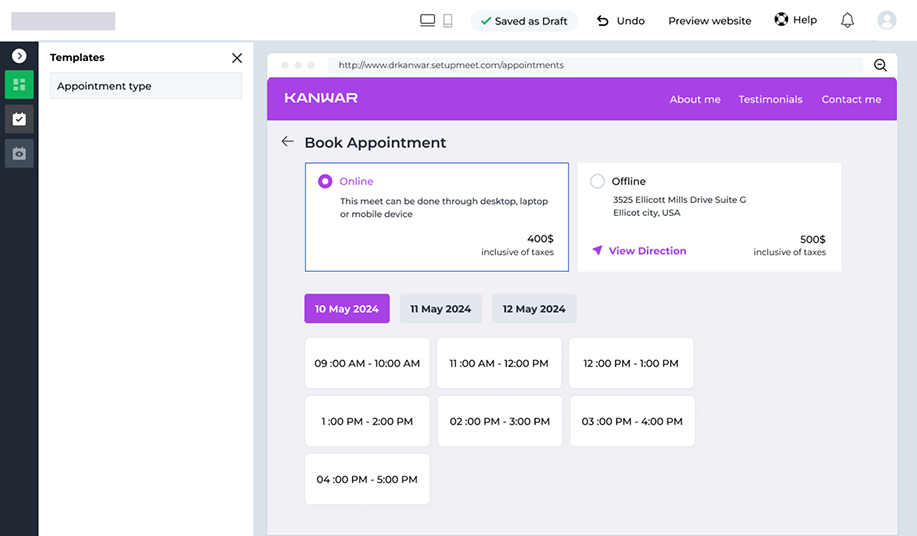Switch to the 11 May 2024 tab
This screenshot has width=917, height=536.
(440, 309)
